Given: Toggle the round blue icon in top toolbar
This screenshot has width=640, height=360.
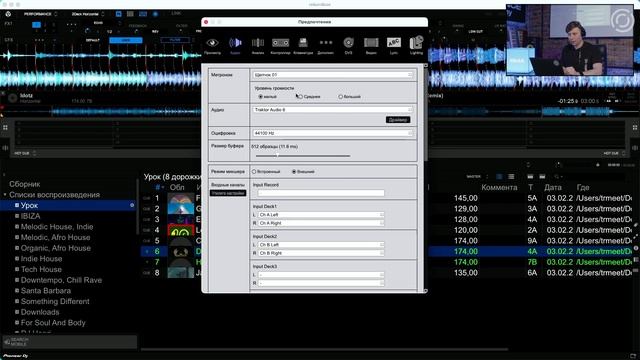Looking at the screenshot, I should tap(155, 14).
